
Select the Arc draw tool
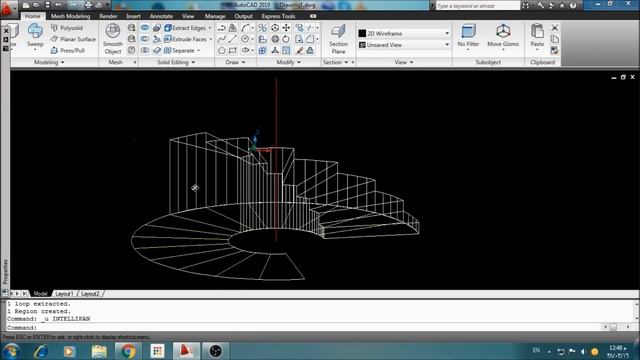pyautogui.click(x=245, y=28)
